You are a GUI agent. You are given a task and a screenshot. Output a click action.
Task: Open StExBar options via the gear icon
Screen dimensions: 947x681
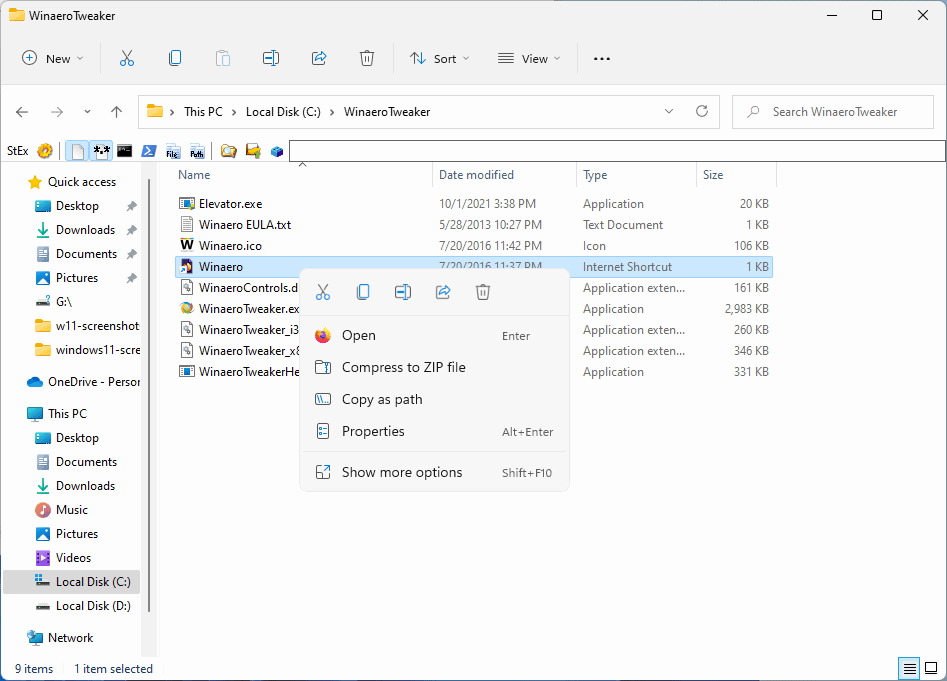coord(44,150)
